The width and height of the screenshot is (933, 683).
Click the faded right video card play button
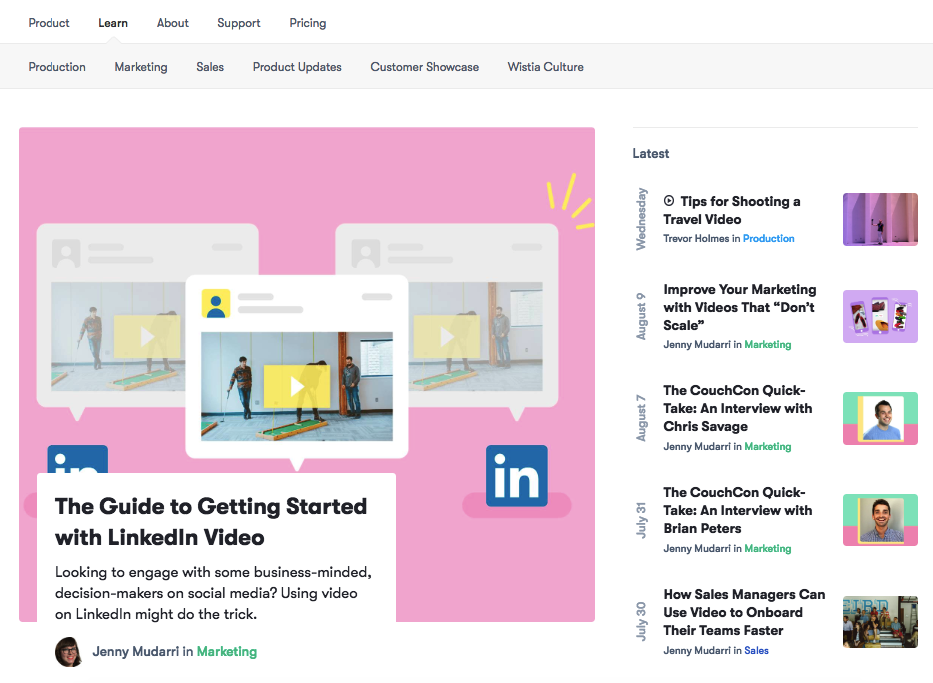(446, 337)
